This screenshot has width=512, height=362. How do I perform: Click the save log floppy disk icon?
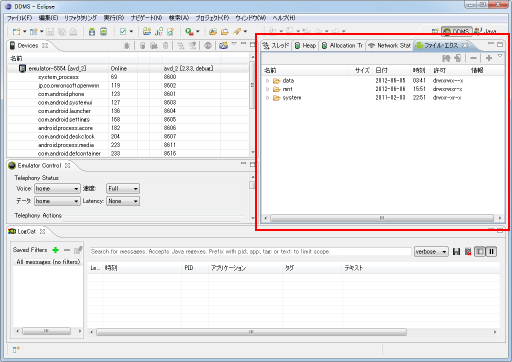click(457, 252)
